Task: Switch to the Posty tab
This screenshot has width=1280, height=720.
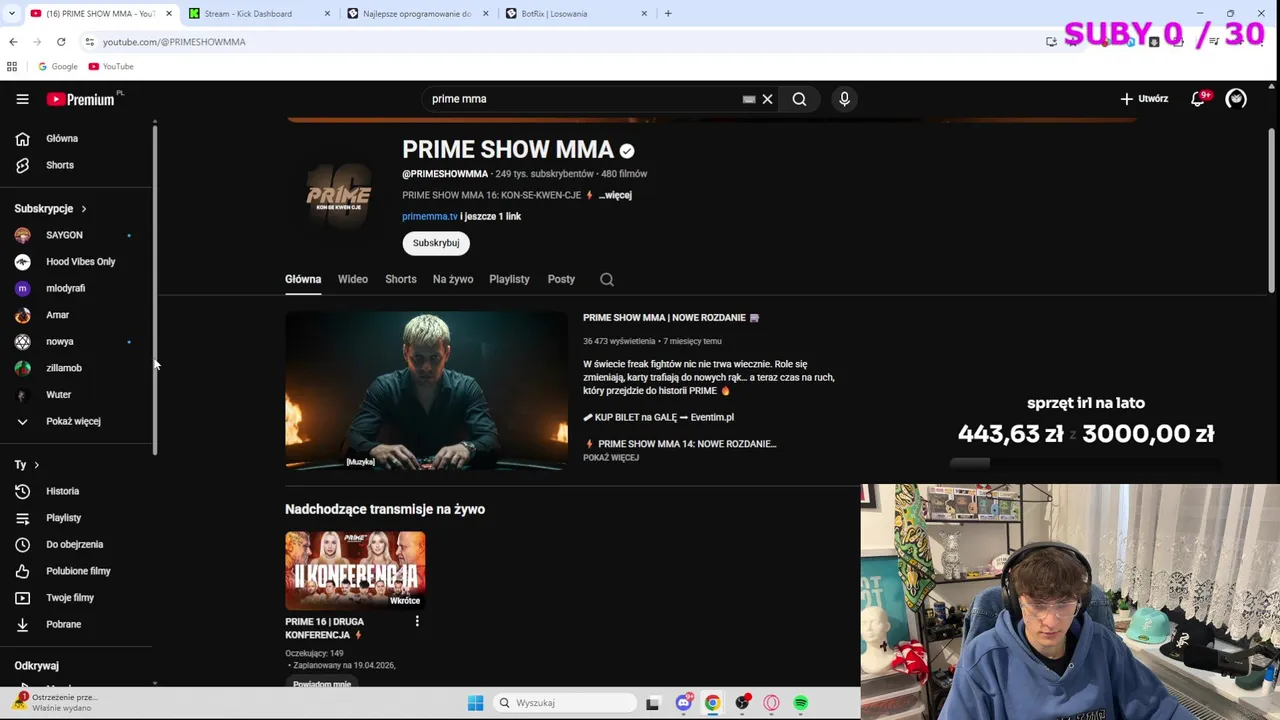Action: click(x=561, y=279)
